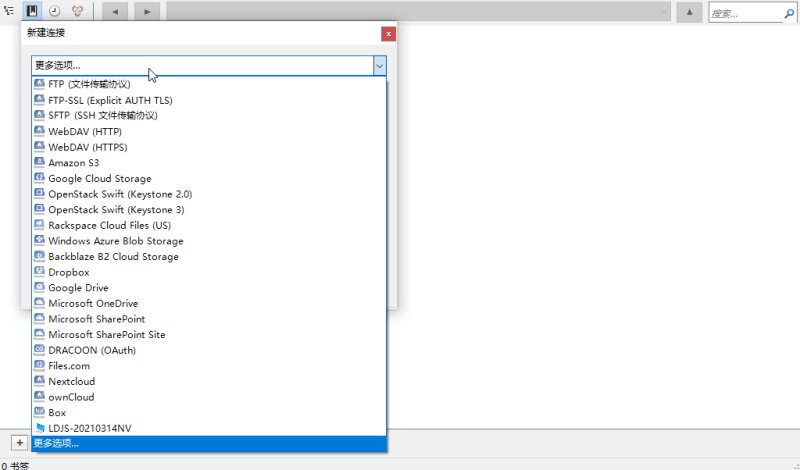
Task: Select WebDAV (HTTPS) from list
Action: point(209,147)
